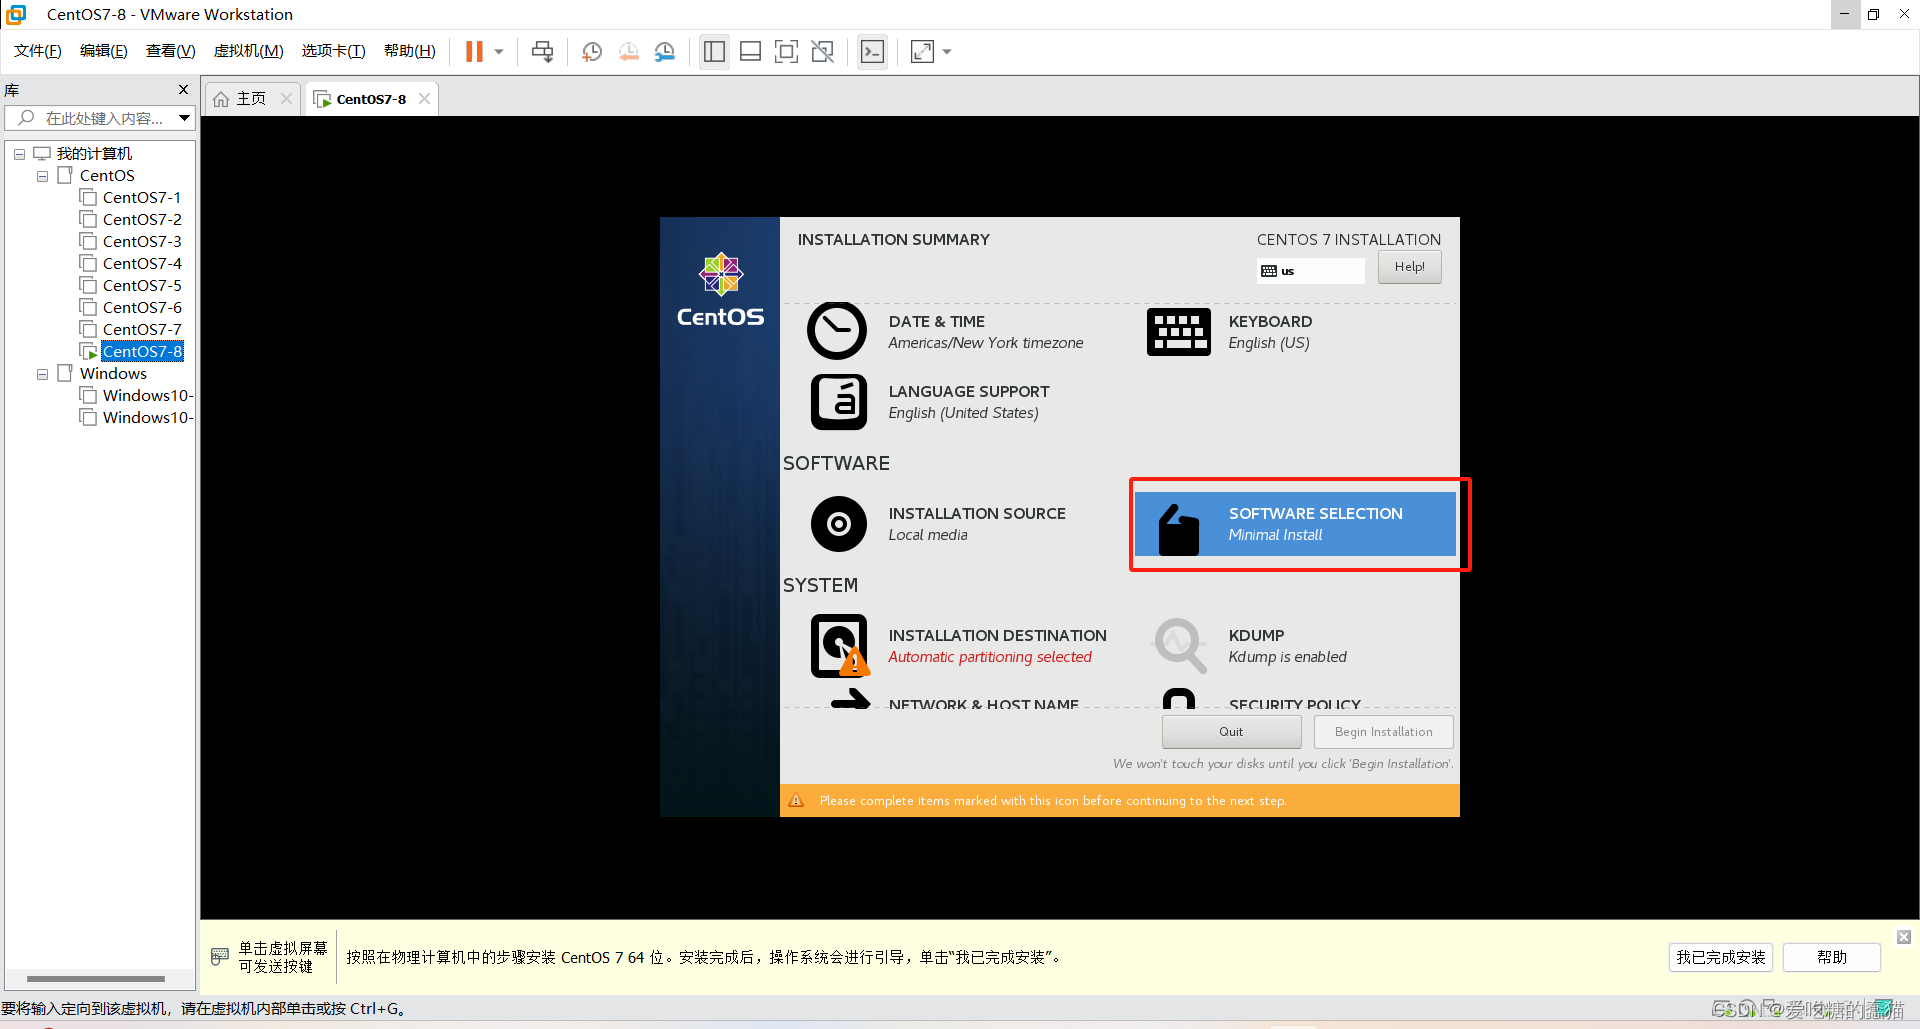
Task: Collapse the Windows folder node
Action: click(x=42, y=374)
